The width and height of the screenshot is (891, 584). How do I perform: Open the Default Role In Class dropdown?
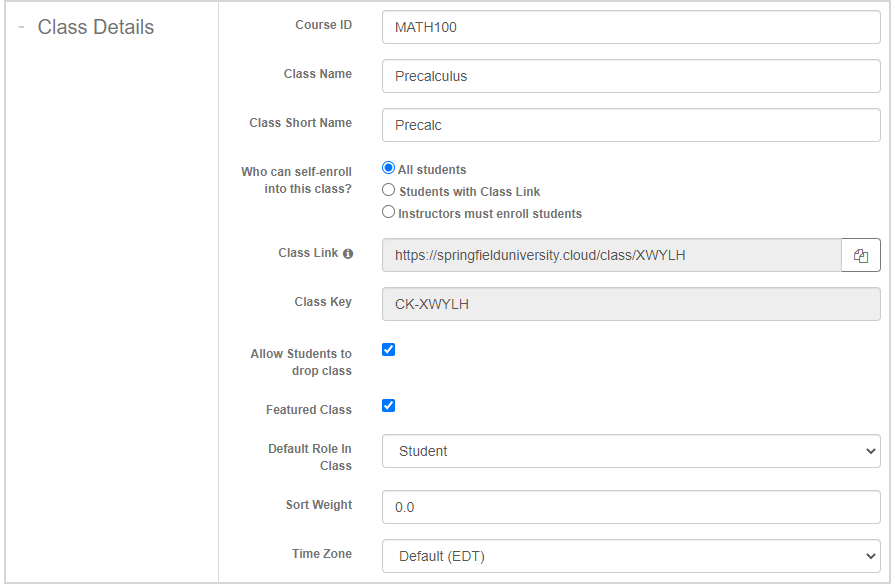point(630,451)
